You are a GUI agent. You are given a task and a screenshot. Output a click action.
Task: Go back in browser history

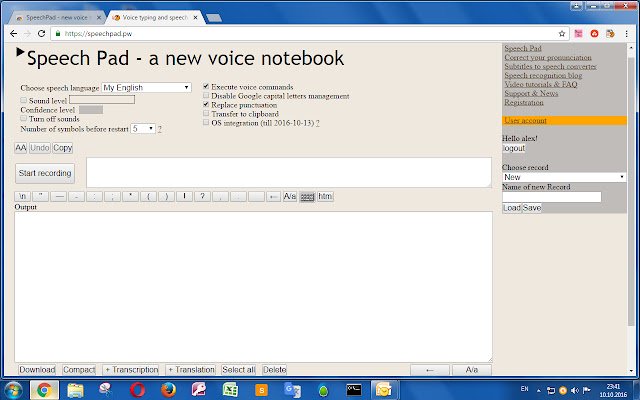pyautogui.click(x=13, y=33)
